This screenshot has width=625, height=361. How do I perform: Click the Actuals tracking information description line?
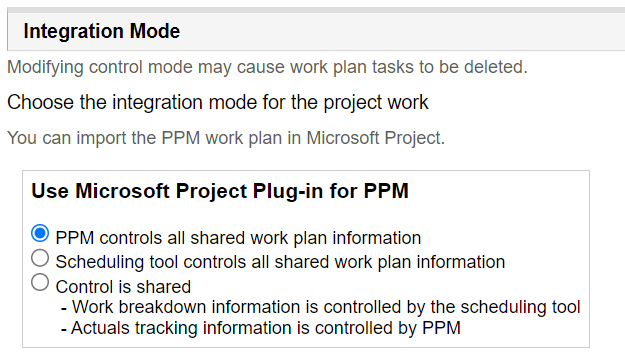coord(261,328)
